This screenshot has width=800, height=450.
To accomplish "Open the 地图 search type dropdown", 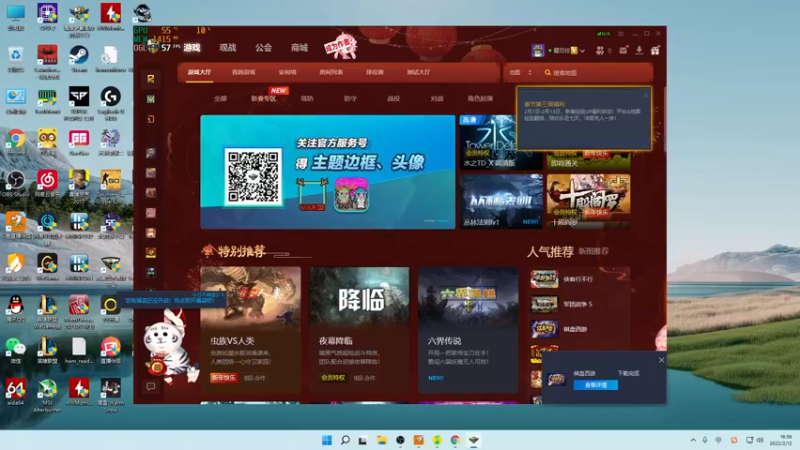I will (520, 72).
